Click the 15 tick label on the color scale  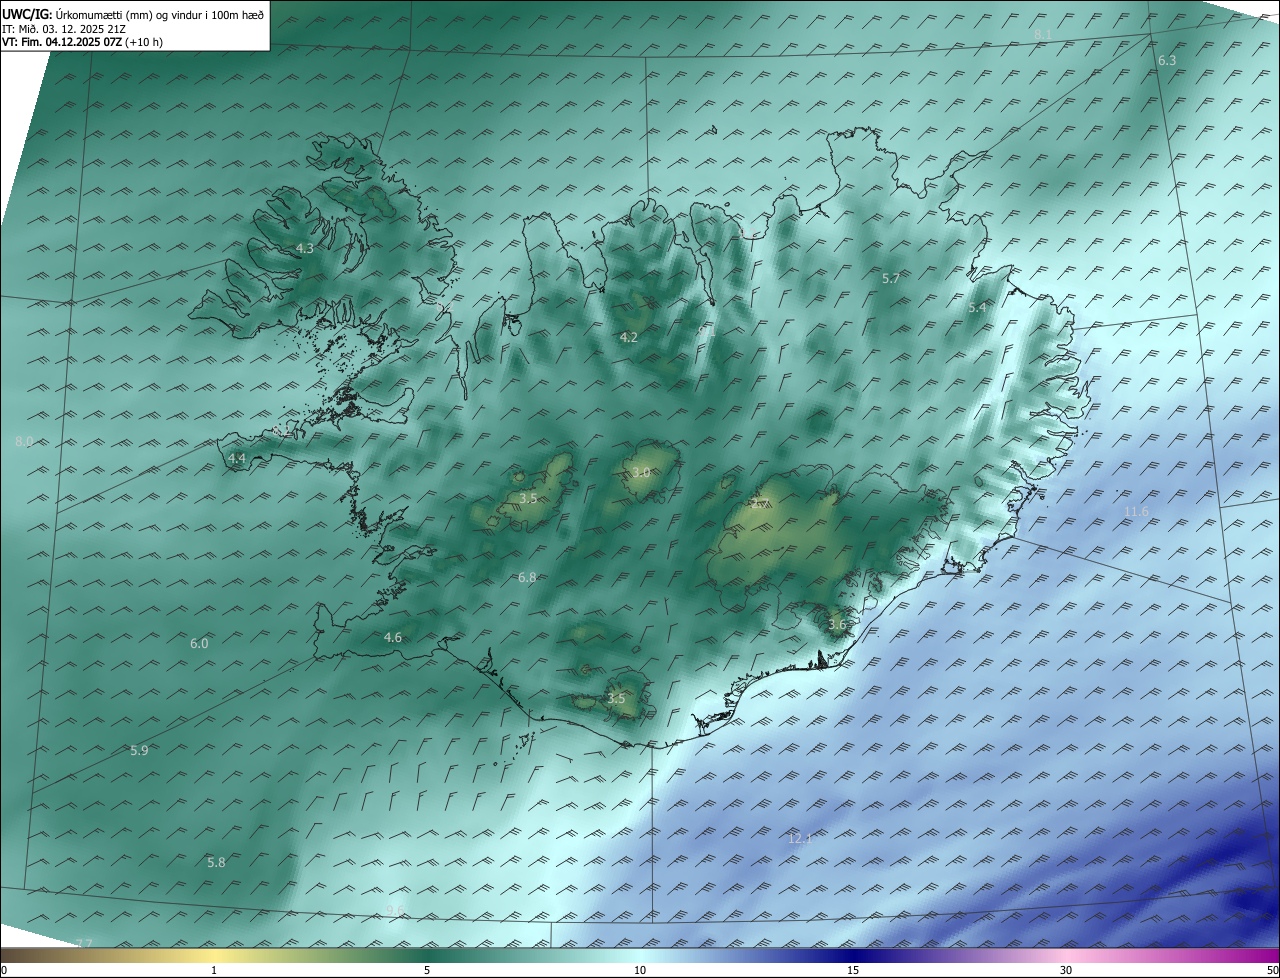[853, 970]
